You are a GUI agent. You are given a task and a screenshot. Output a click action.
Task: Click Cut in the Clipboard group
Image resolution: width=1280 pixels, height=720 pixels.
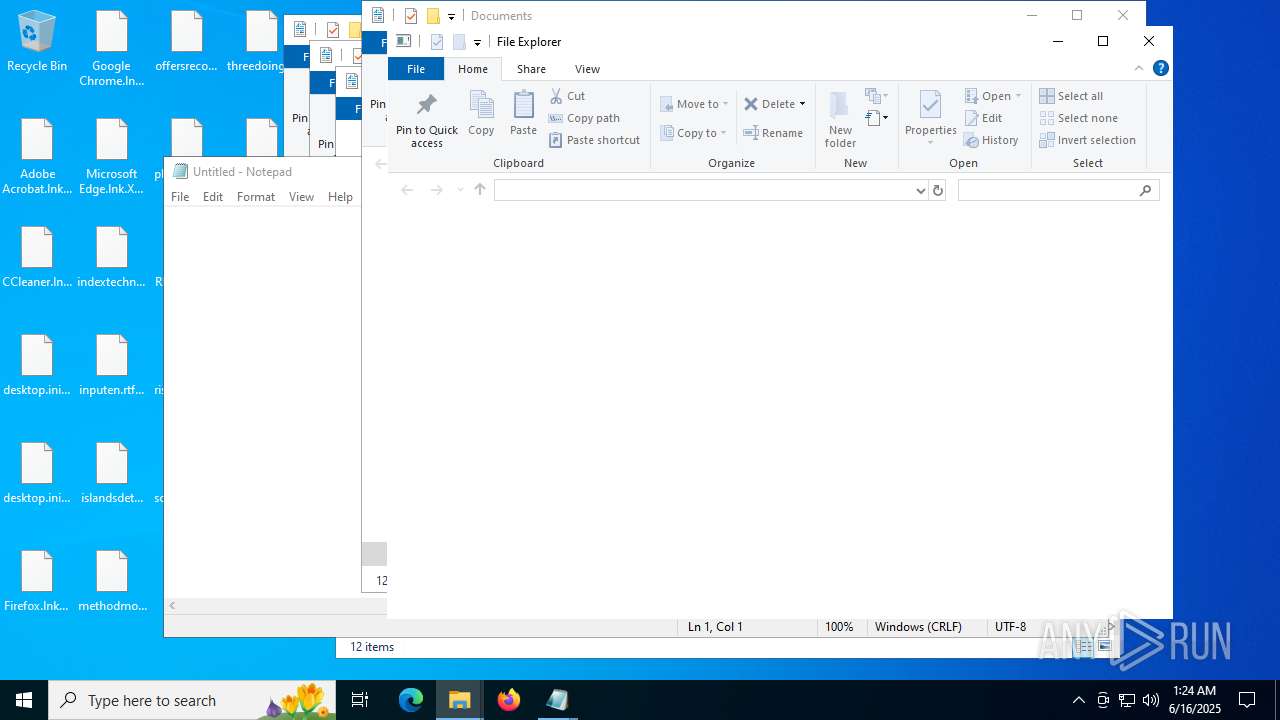pos(567,96)
